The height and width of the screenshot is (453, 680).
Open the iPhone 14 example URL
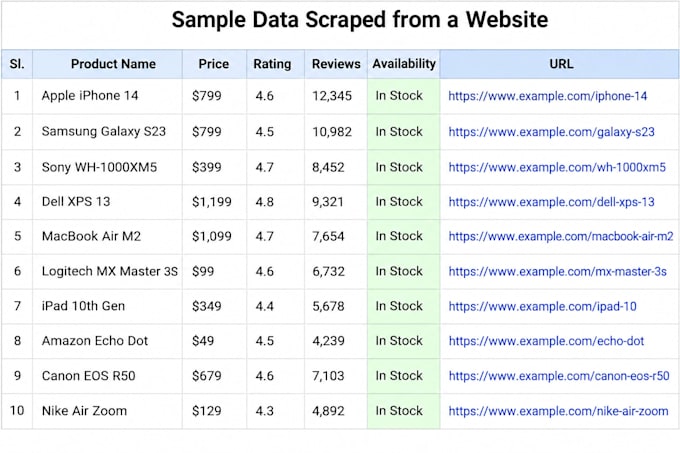(547, 96)
